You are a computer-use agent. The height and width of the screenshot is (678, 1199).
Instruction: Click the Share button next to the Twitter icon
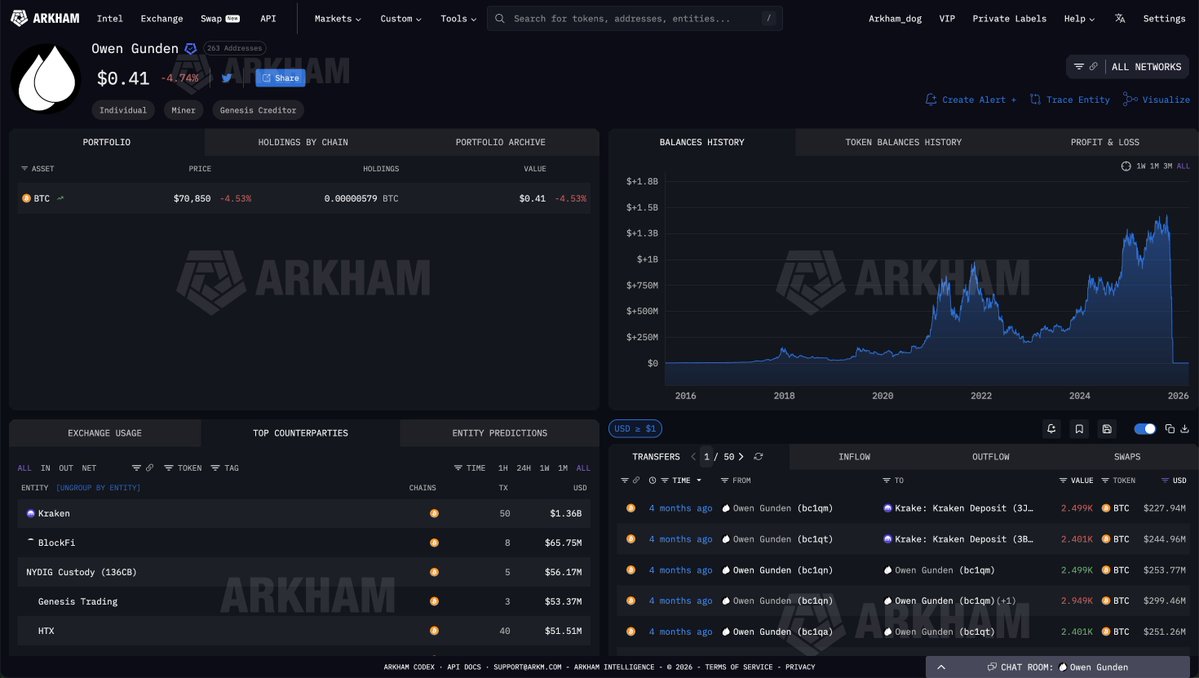279,76
